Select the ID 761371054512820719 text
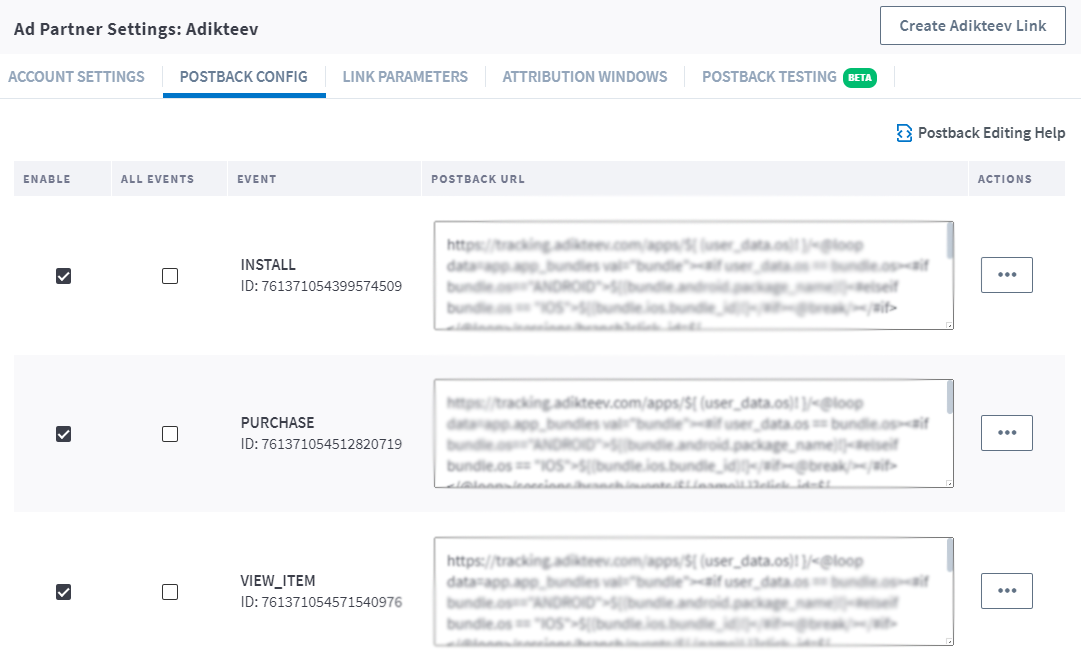 (x=321, y=444)
